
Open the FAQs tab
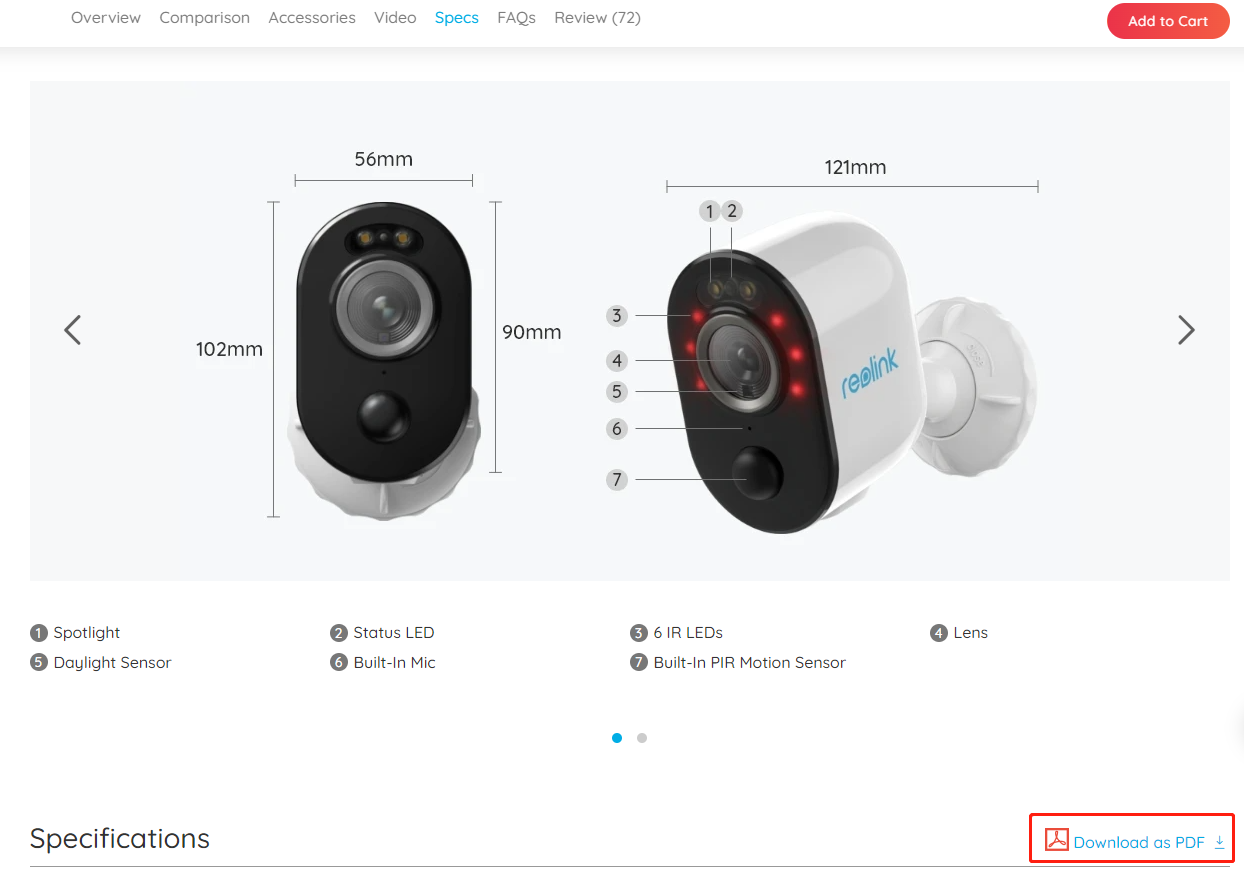point(517,18)
